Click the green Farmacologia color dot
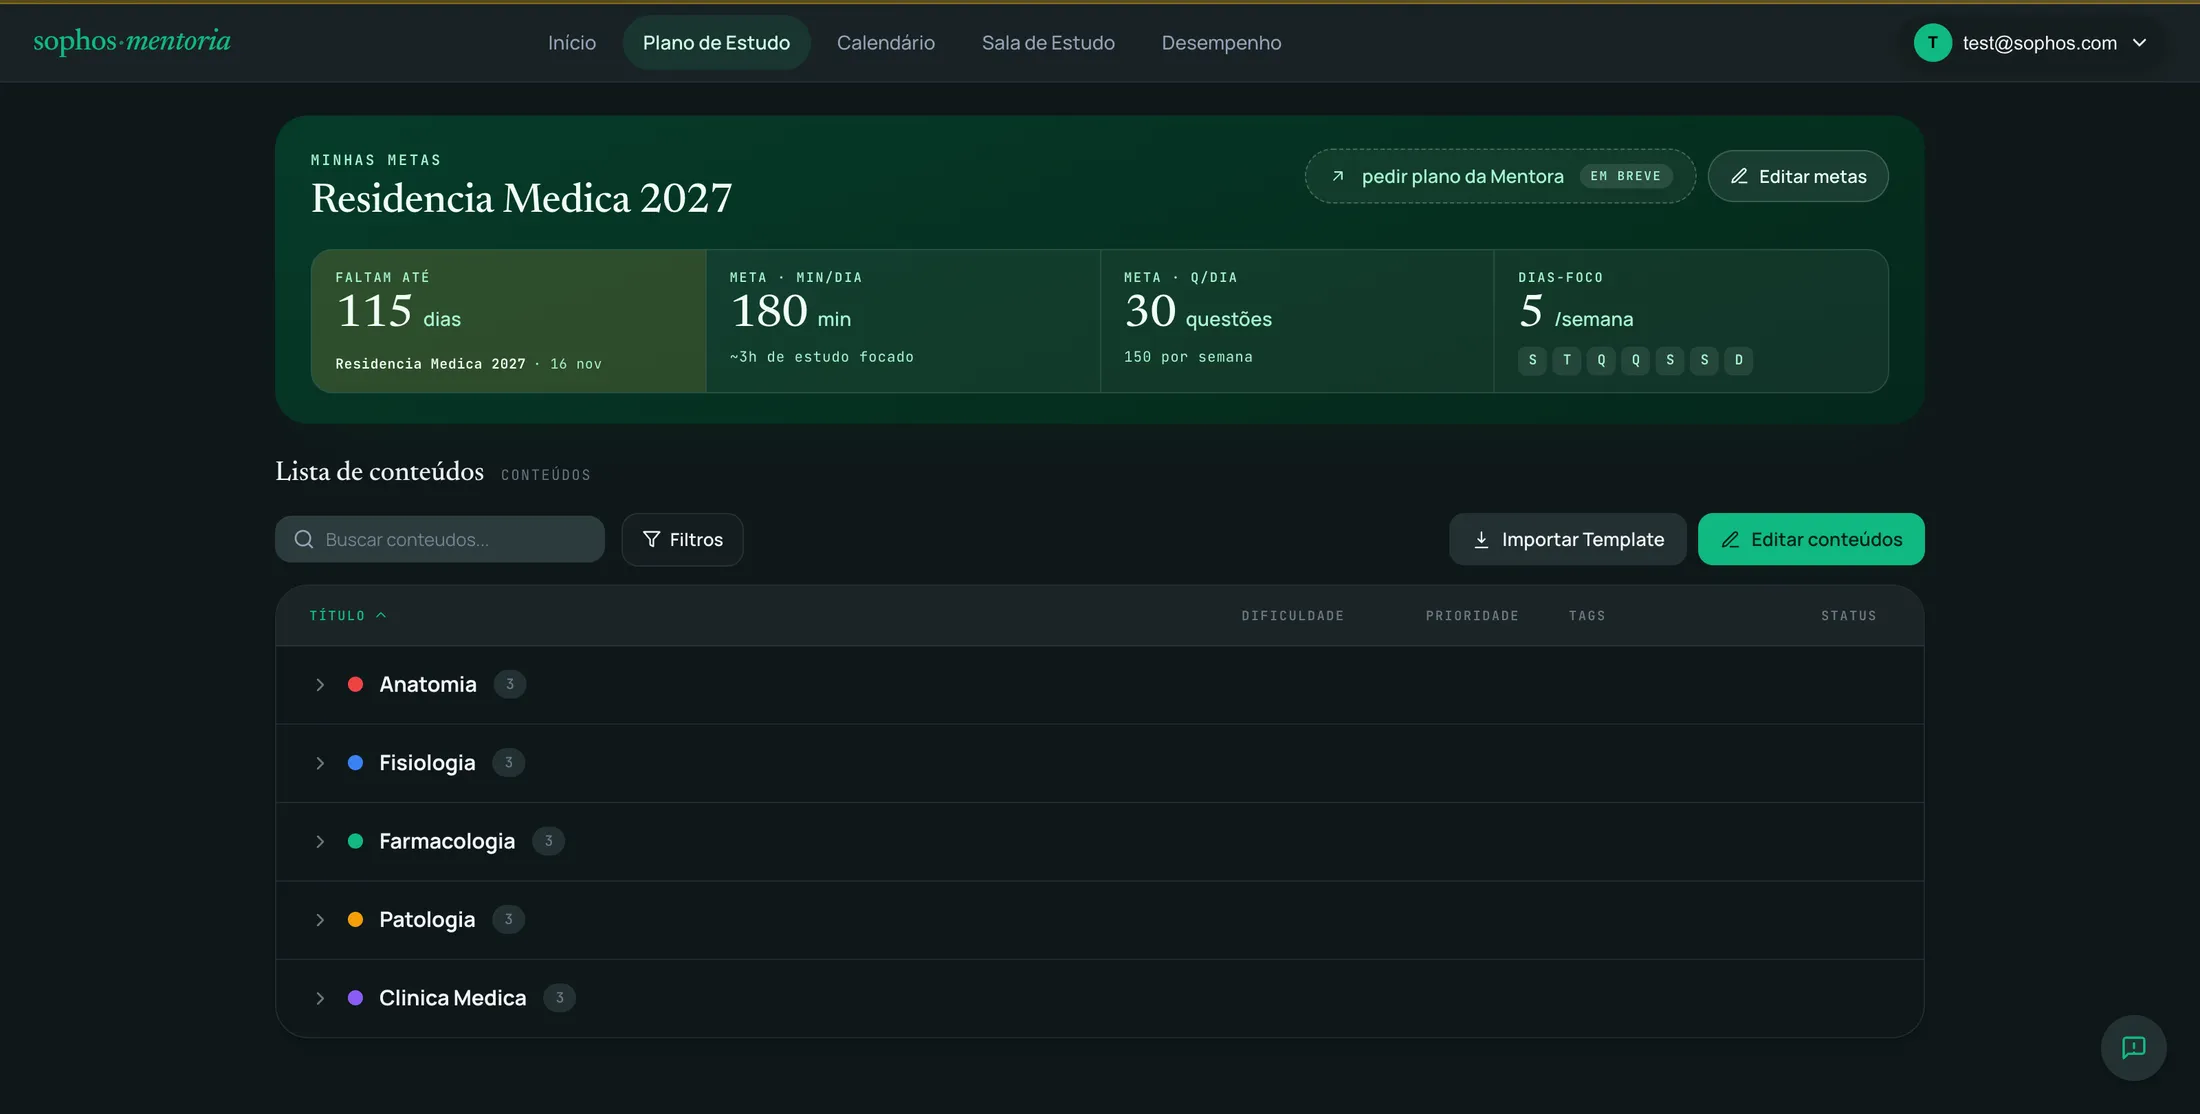Screen dimensions: 2200x1114 (x=355, y=842)
